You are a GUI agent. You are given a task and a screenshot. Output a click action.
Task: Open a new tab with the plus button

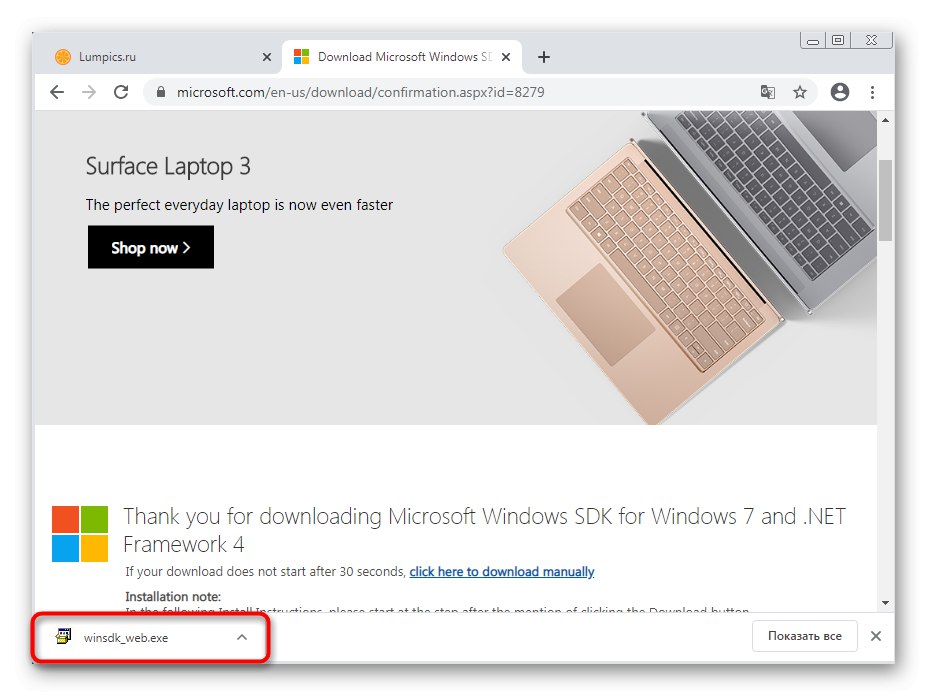(544, 57)
